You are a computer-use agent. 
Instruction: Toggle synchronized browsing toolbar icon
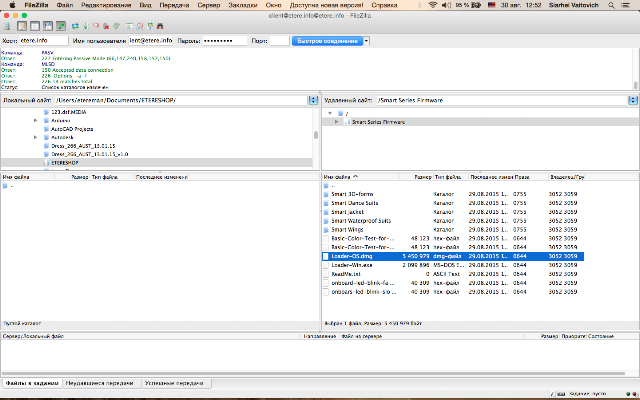tap(150, 26)
